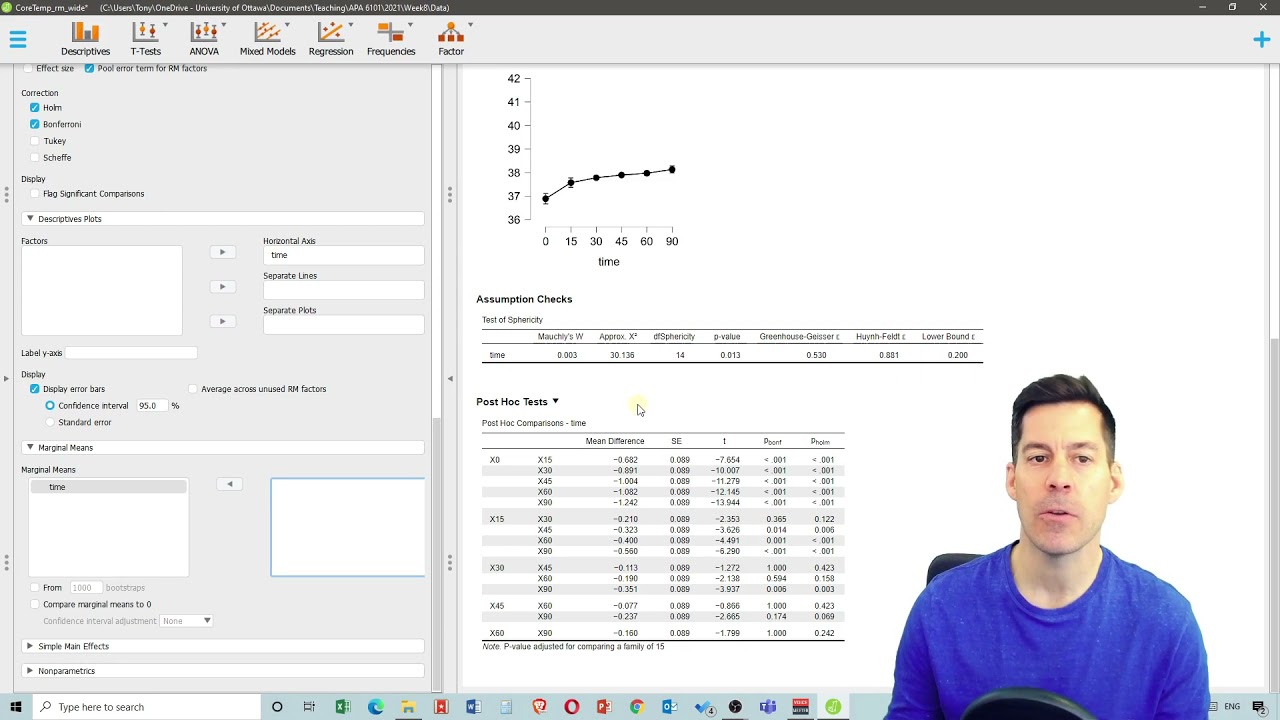Uncheck the Holm correction
1280x720 pixels.
(35, 107)
